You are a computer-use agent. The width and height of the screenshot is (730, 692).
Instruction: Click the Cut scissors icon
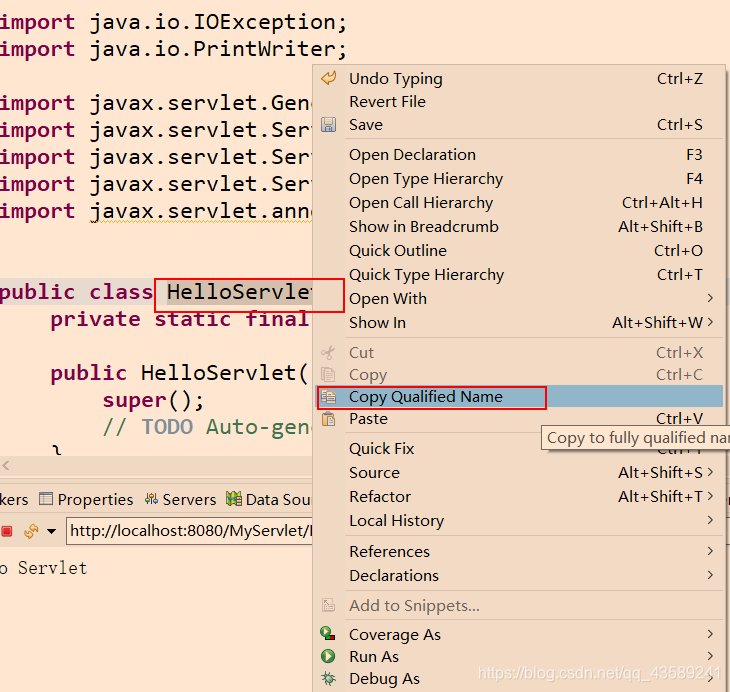point(328,353)
